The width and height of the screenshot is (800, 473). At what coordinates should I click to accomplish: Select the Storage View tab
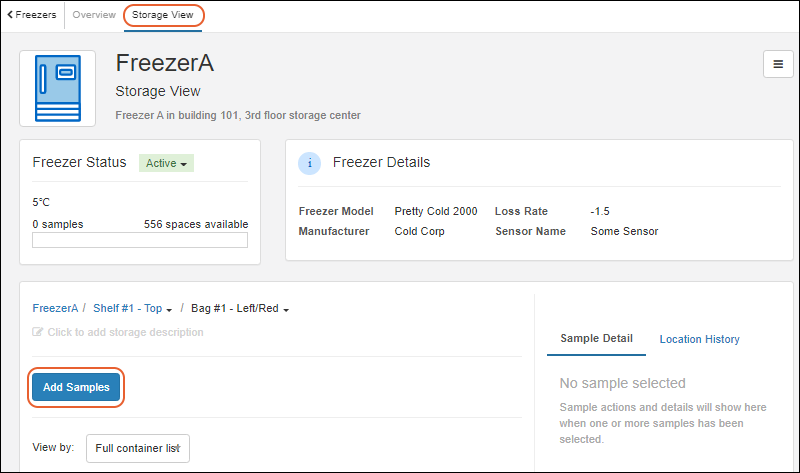coord(164,15)
